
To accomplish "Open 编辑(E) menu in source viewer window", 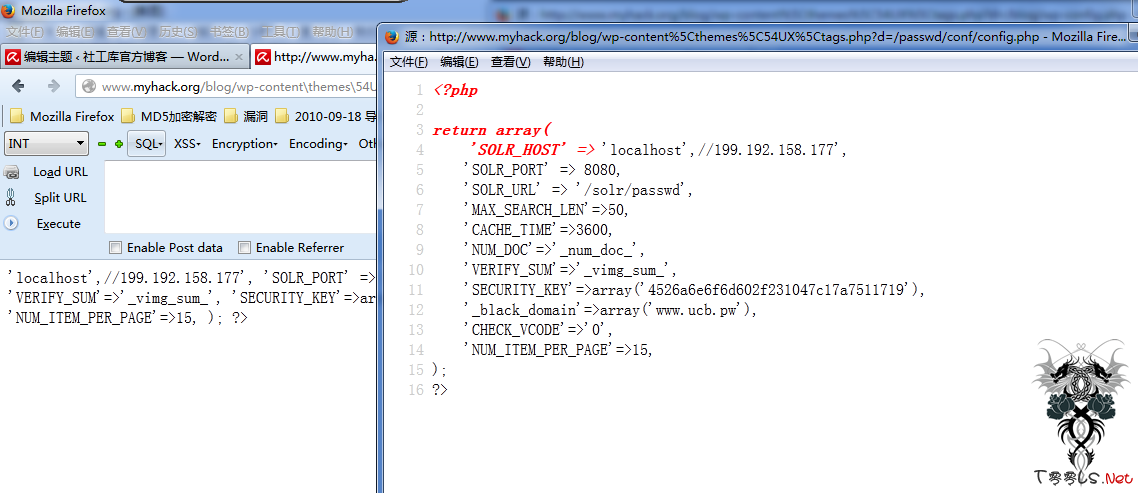I will [459, 62].
